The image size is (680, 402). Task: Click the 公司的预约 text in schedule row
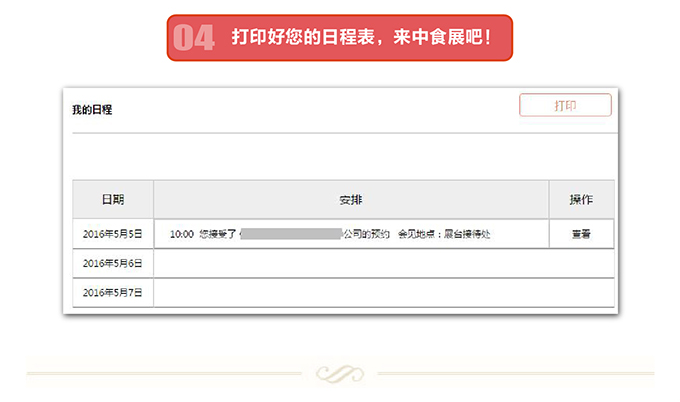(x=366, y=234)
